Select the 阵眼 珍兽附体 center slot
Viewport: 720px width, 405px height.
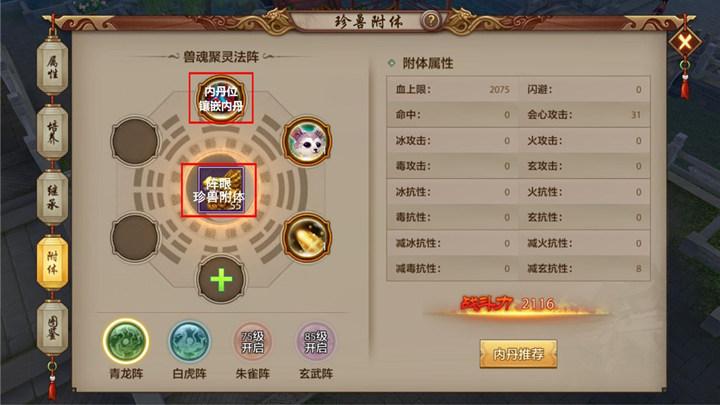pyautogui.click(x=220, y=190)
